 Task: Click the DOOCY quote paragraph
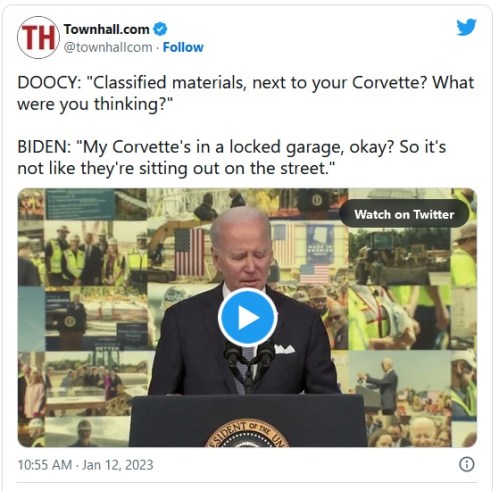pos(246,93)
